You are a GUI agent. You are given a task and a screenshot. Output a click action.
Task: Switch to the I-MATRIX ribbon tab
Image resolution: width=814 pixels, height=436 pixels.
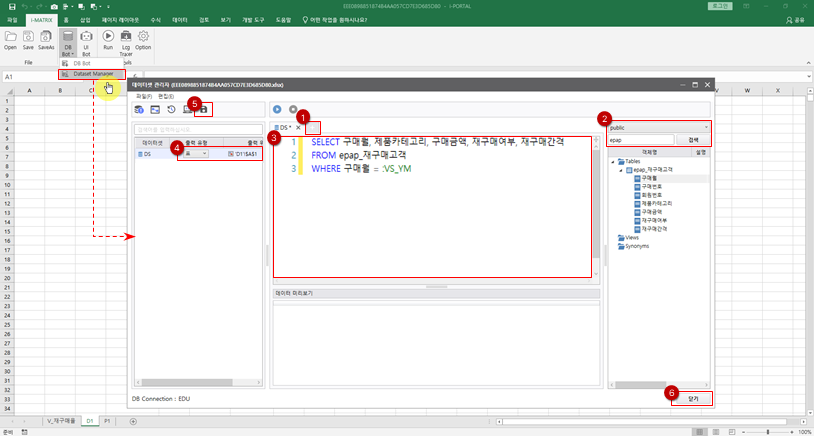coord(40,19)
